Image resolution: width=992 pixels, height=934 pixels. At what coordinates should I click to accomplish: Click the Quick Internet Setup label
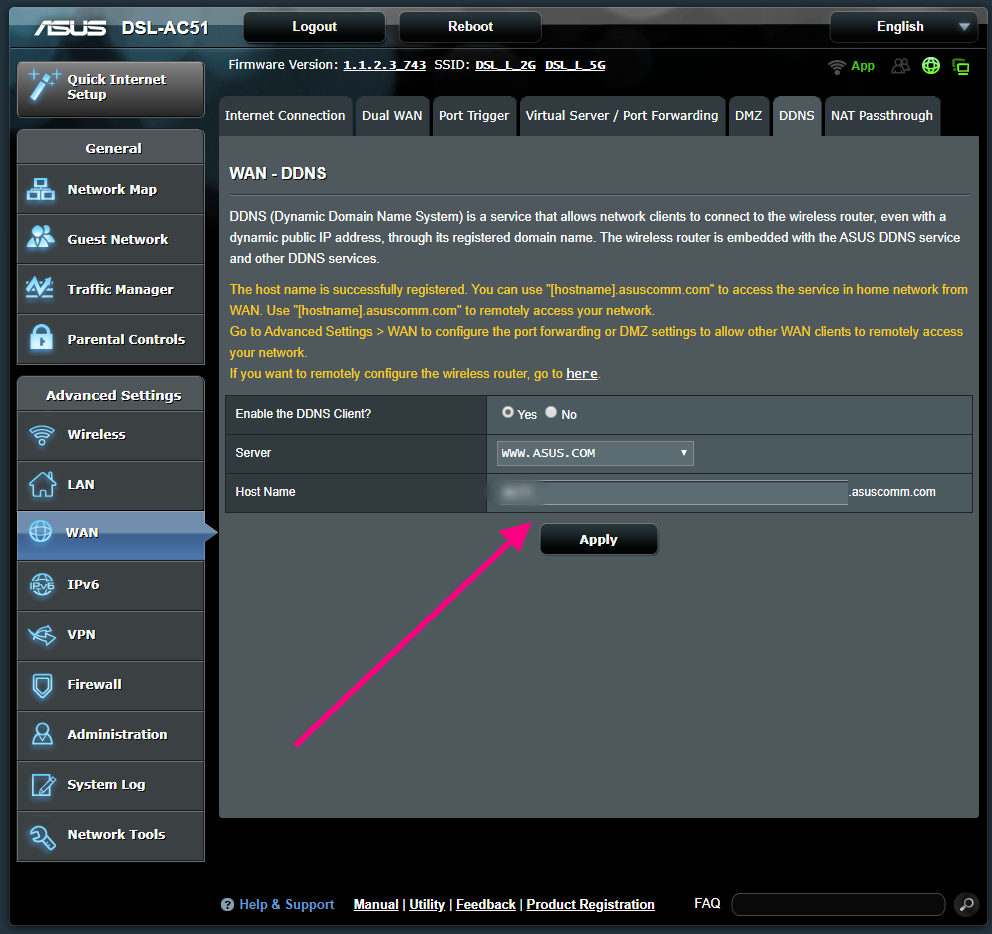point(117,87)
